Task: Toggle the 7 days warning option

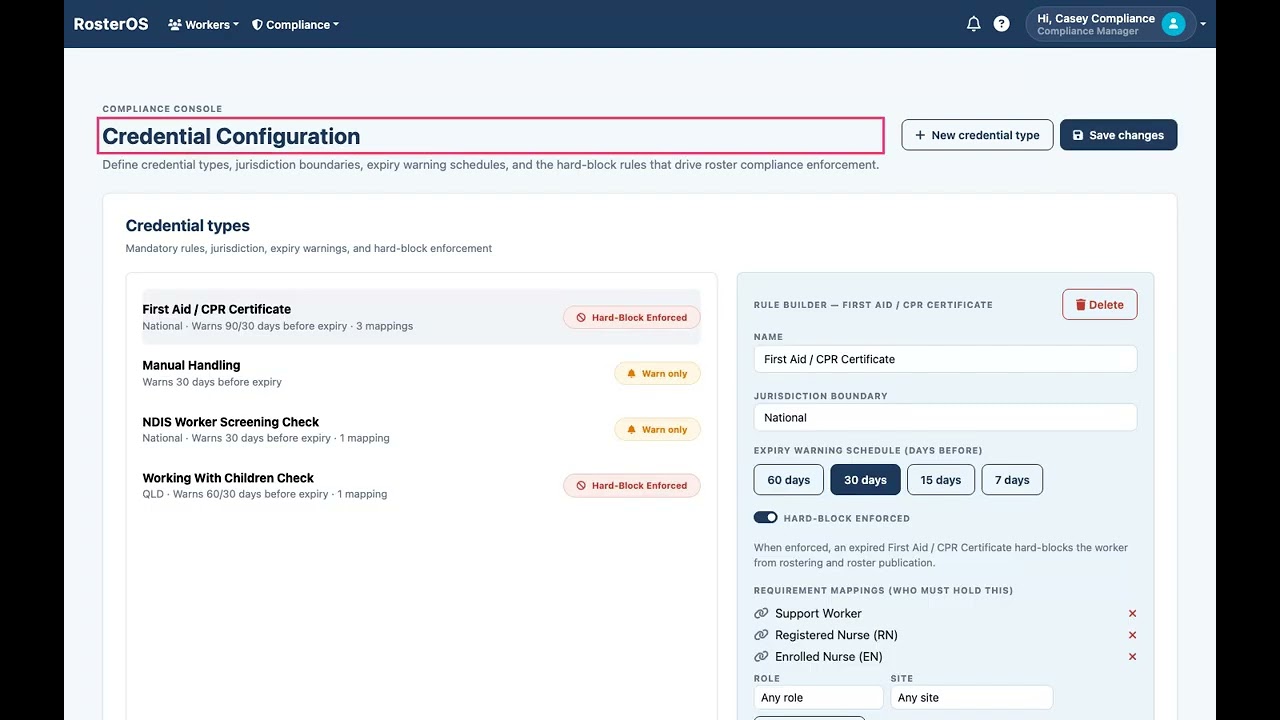Action: click(x=1012, y=480)
